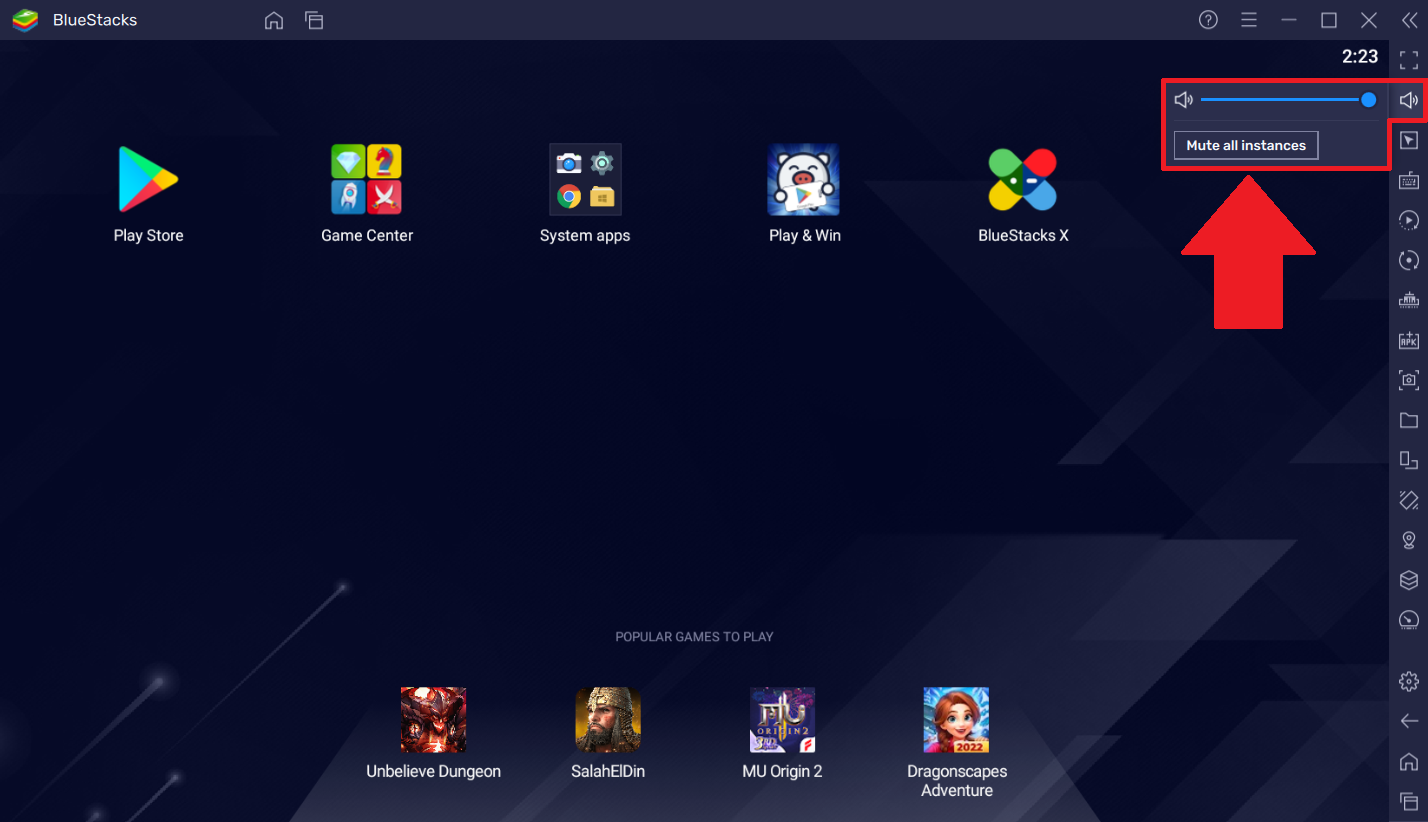Open the Macro recorder tool
Image resolution: width=1428 pixels, height=822 pixels.
click(1408, 220)
